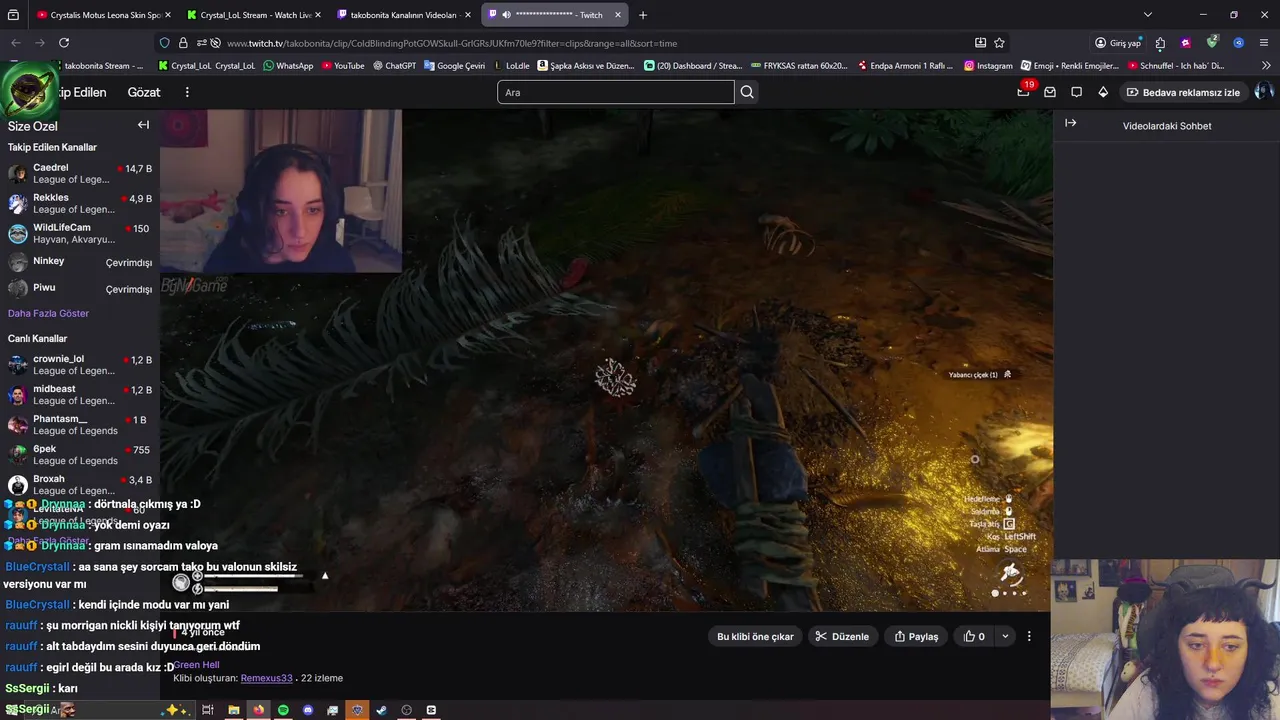This screenshot has height=720, width=1280.
Task: Open the Twitch inbox envelope icon
Action: click(x=1050, y=92)
